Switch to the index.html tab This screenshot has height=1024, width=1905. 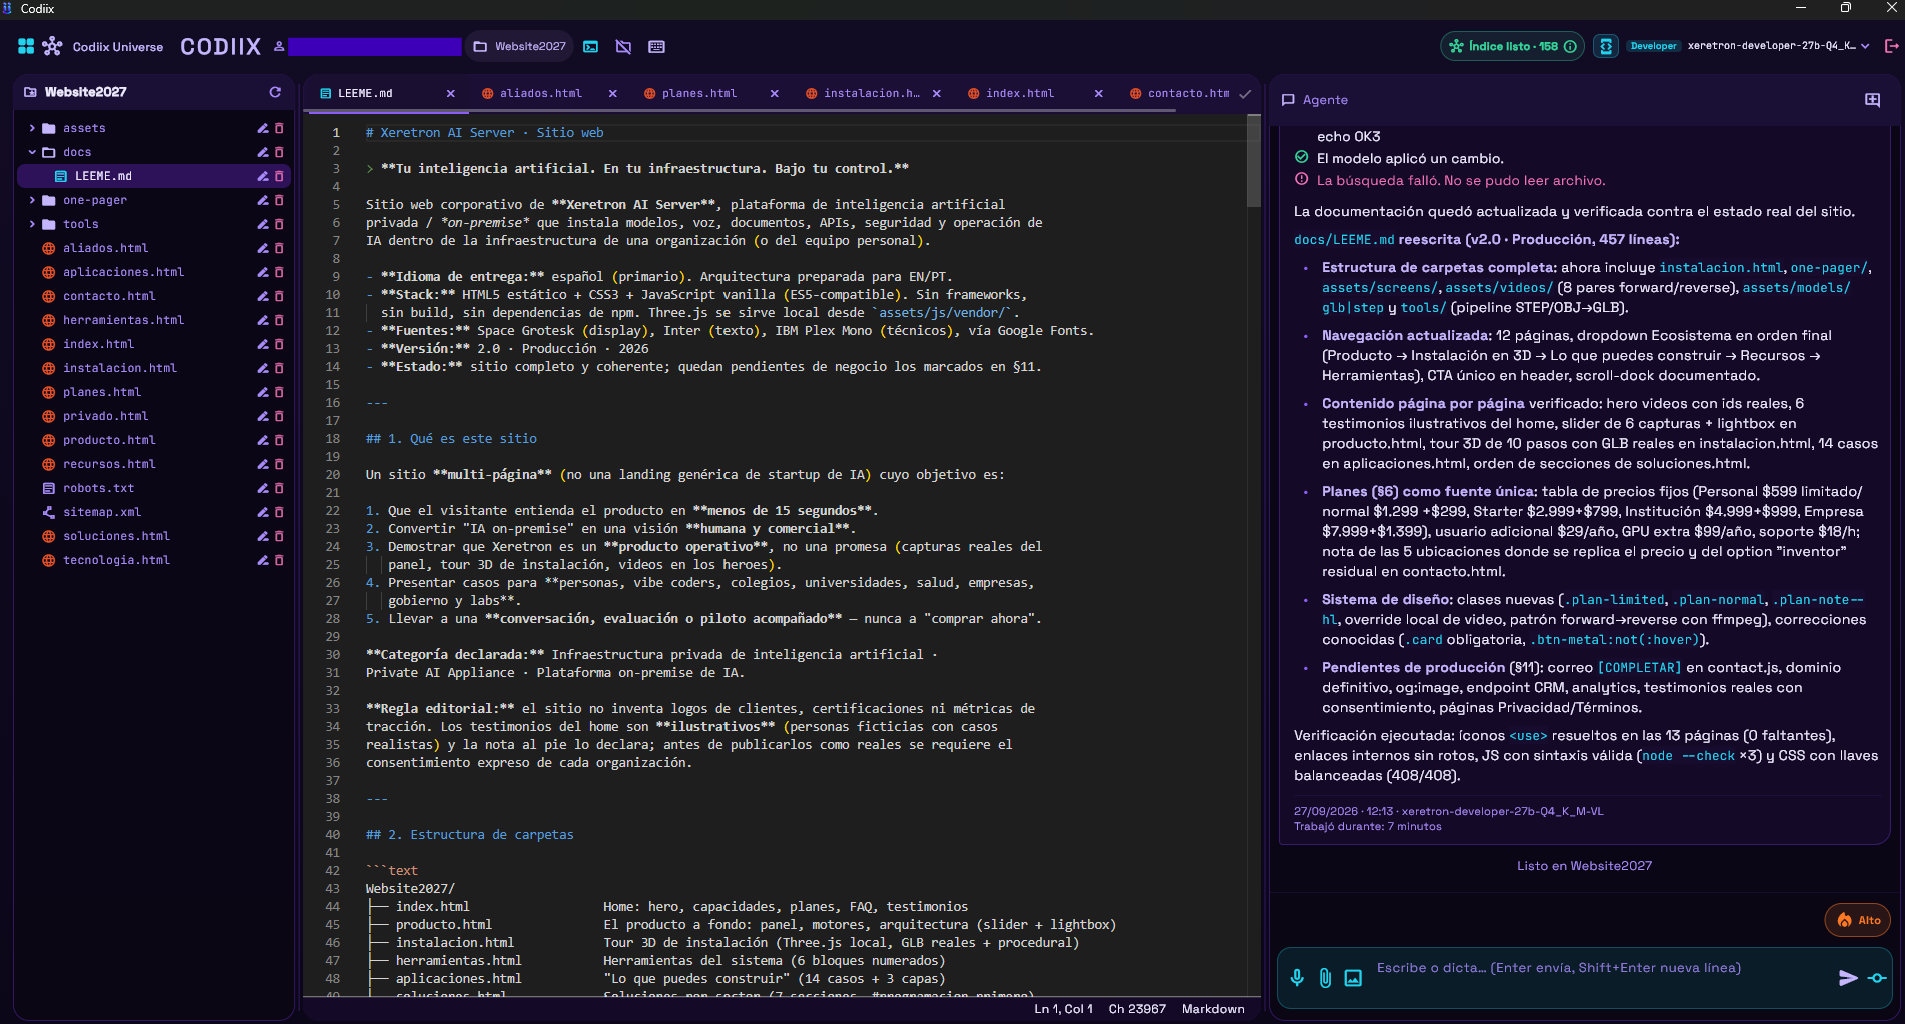[1019, 93]
